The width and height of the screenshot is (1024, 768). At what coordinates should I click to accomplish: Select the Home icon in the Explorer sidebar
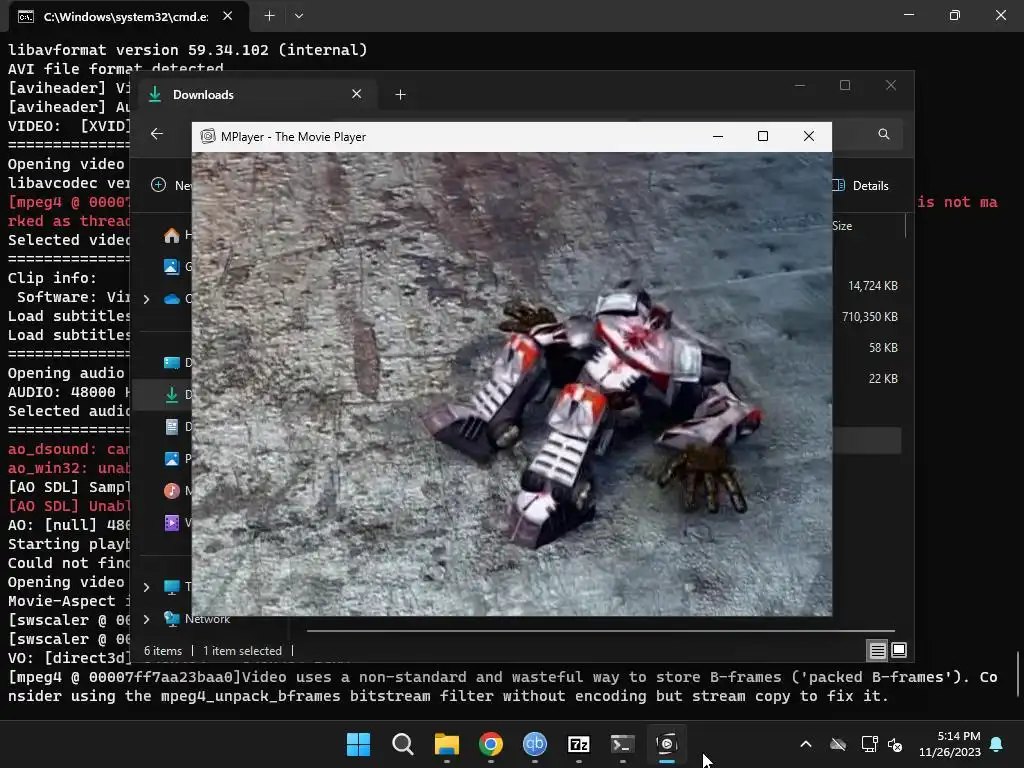pyautogui.click(x=172, y=235)
